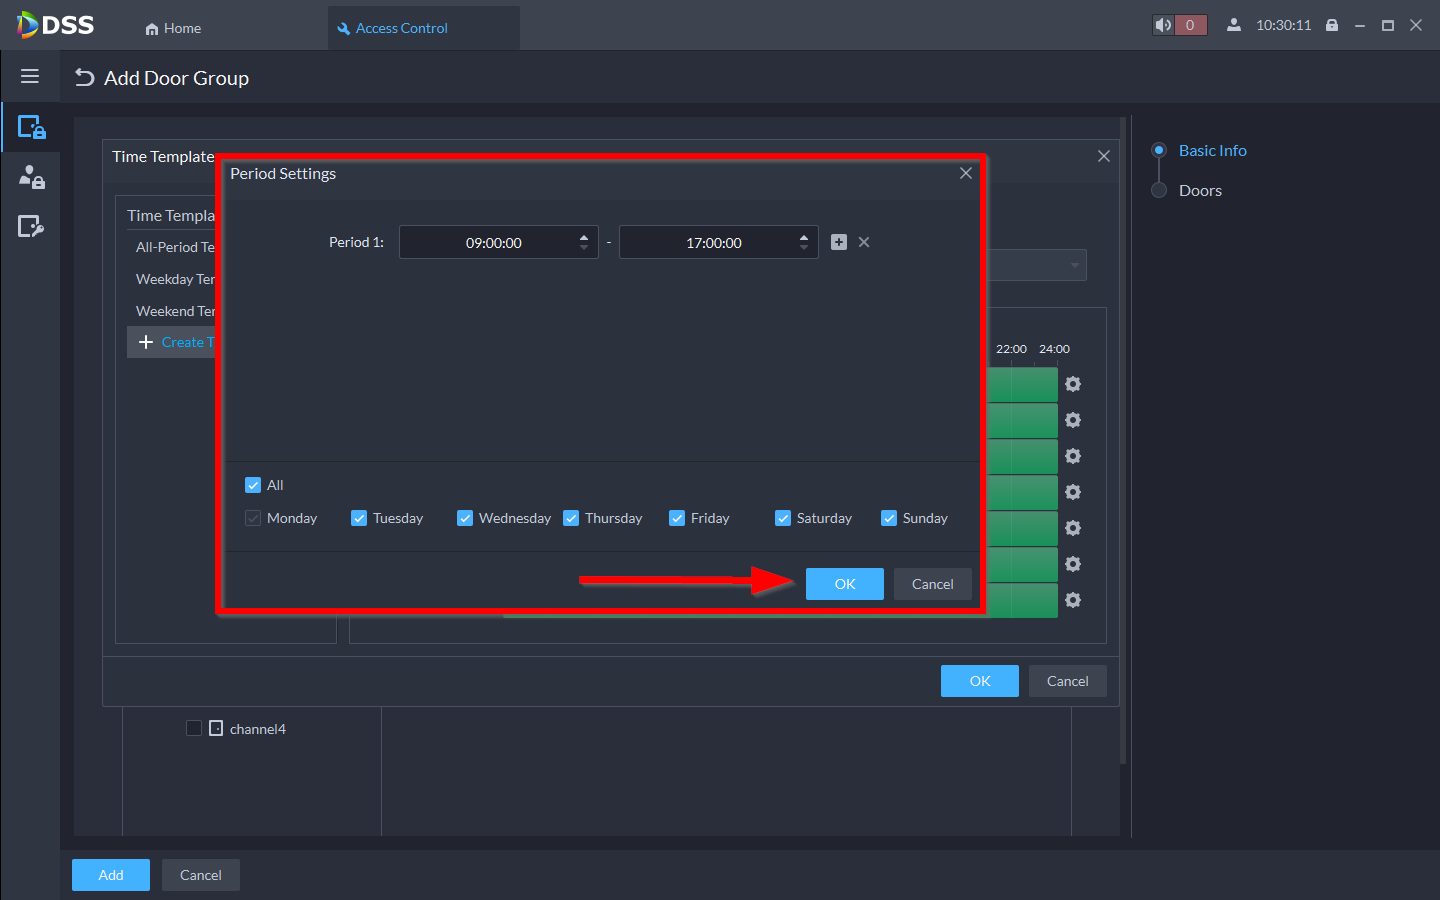Open the person permissions sidebar icon

(x=31, y=178)
